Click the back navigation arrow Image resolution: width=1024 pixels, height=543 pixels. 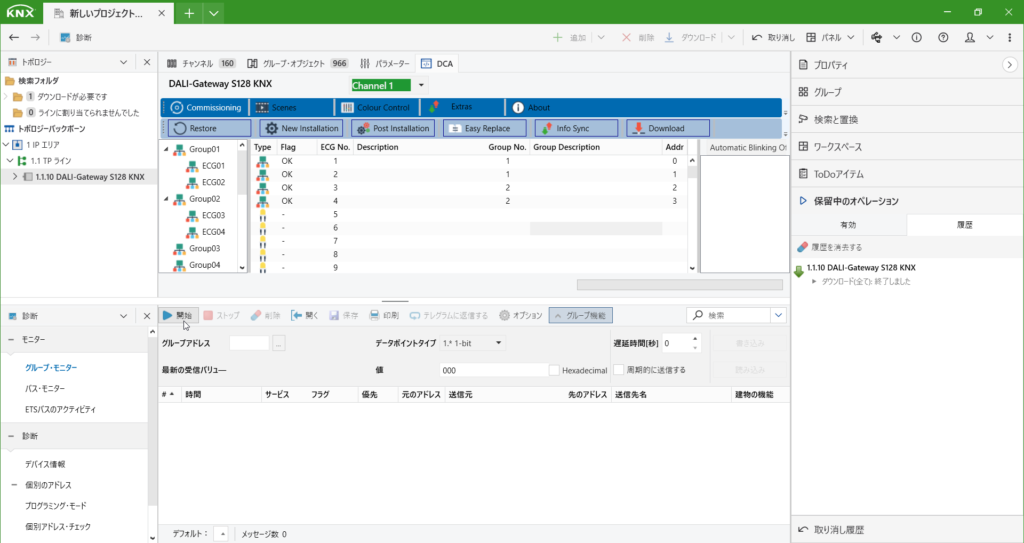14,38
